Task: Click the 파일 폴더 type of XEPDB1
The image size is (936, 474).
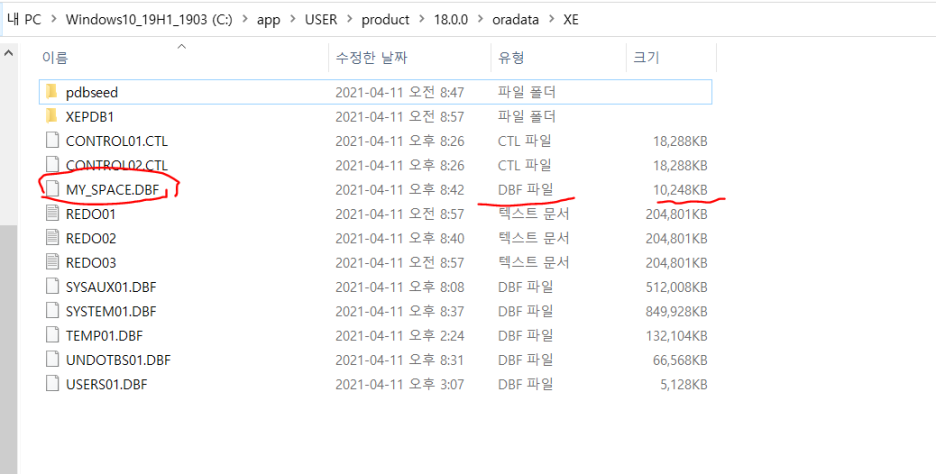Action: [x=526, y=117]
